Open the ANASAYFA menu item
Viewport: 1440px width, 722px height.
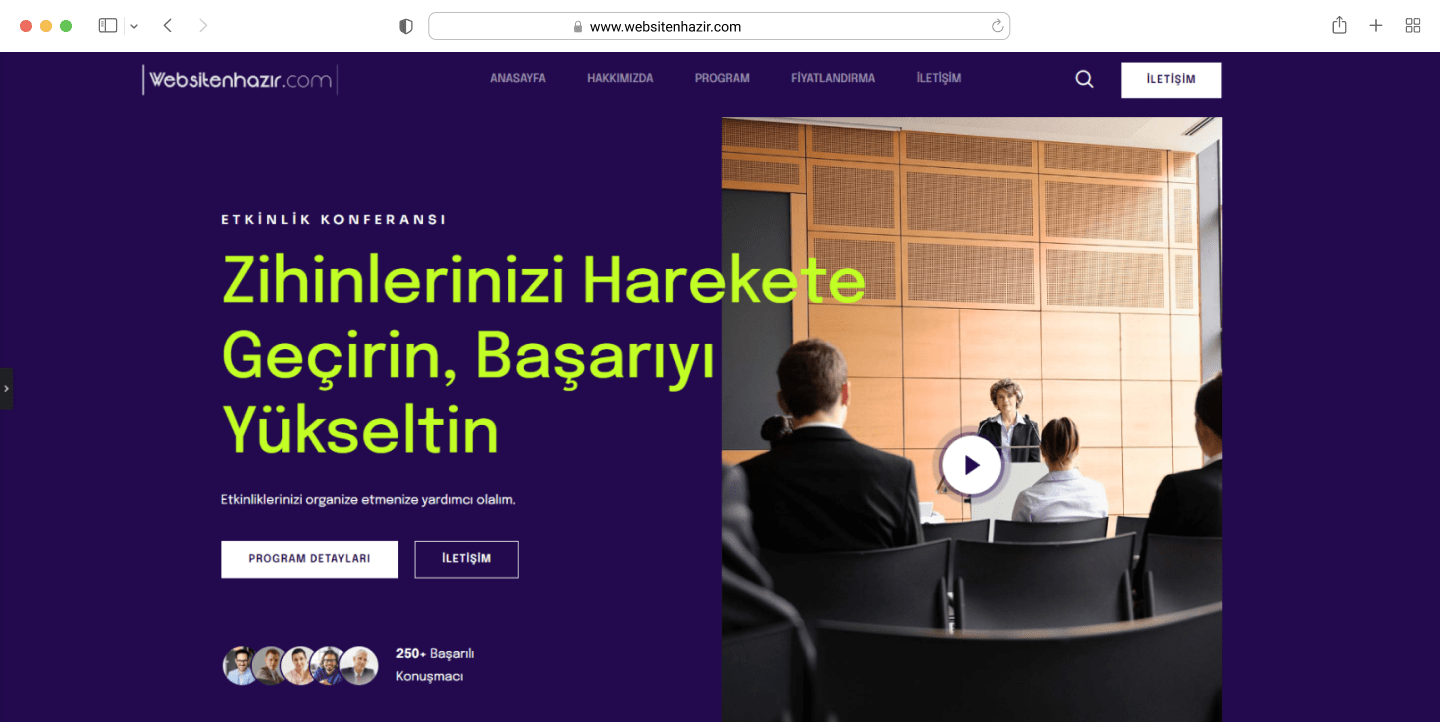(x=518, y=78)
